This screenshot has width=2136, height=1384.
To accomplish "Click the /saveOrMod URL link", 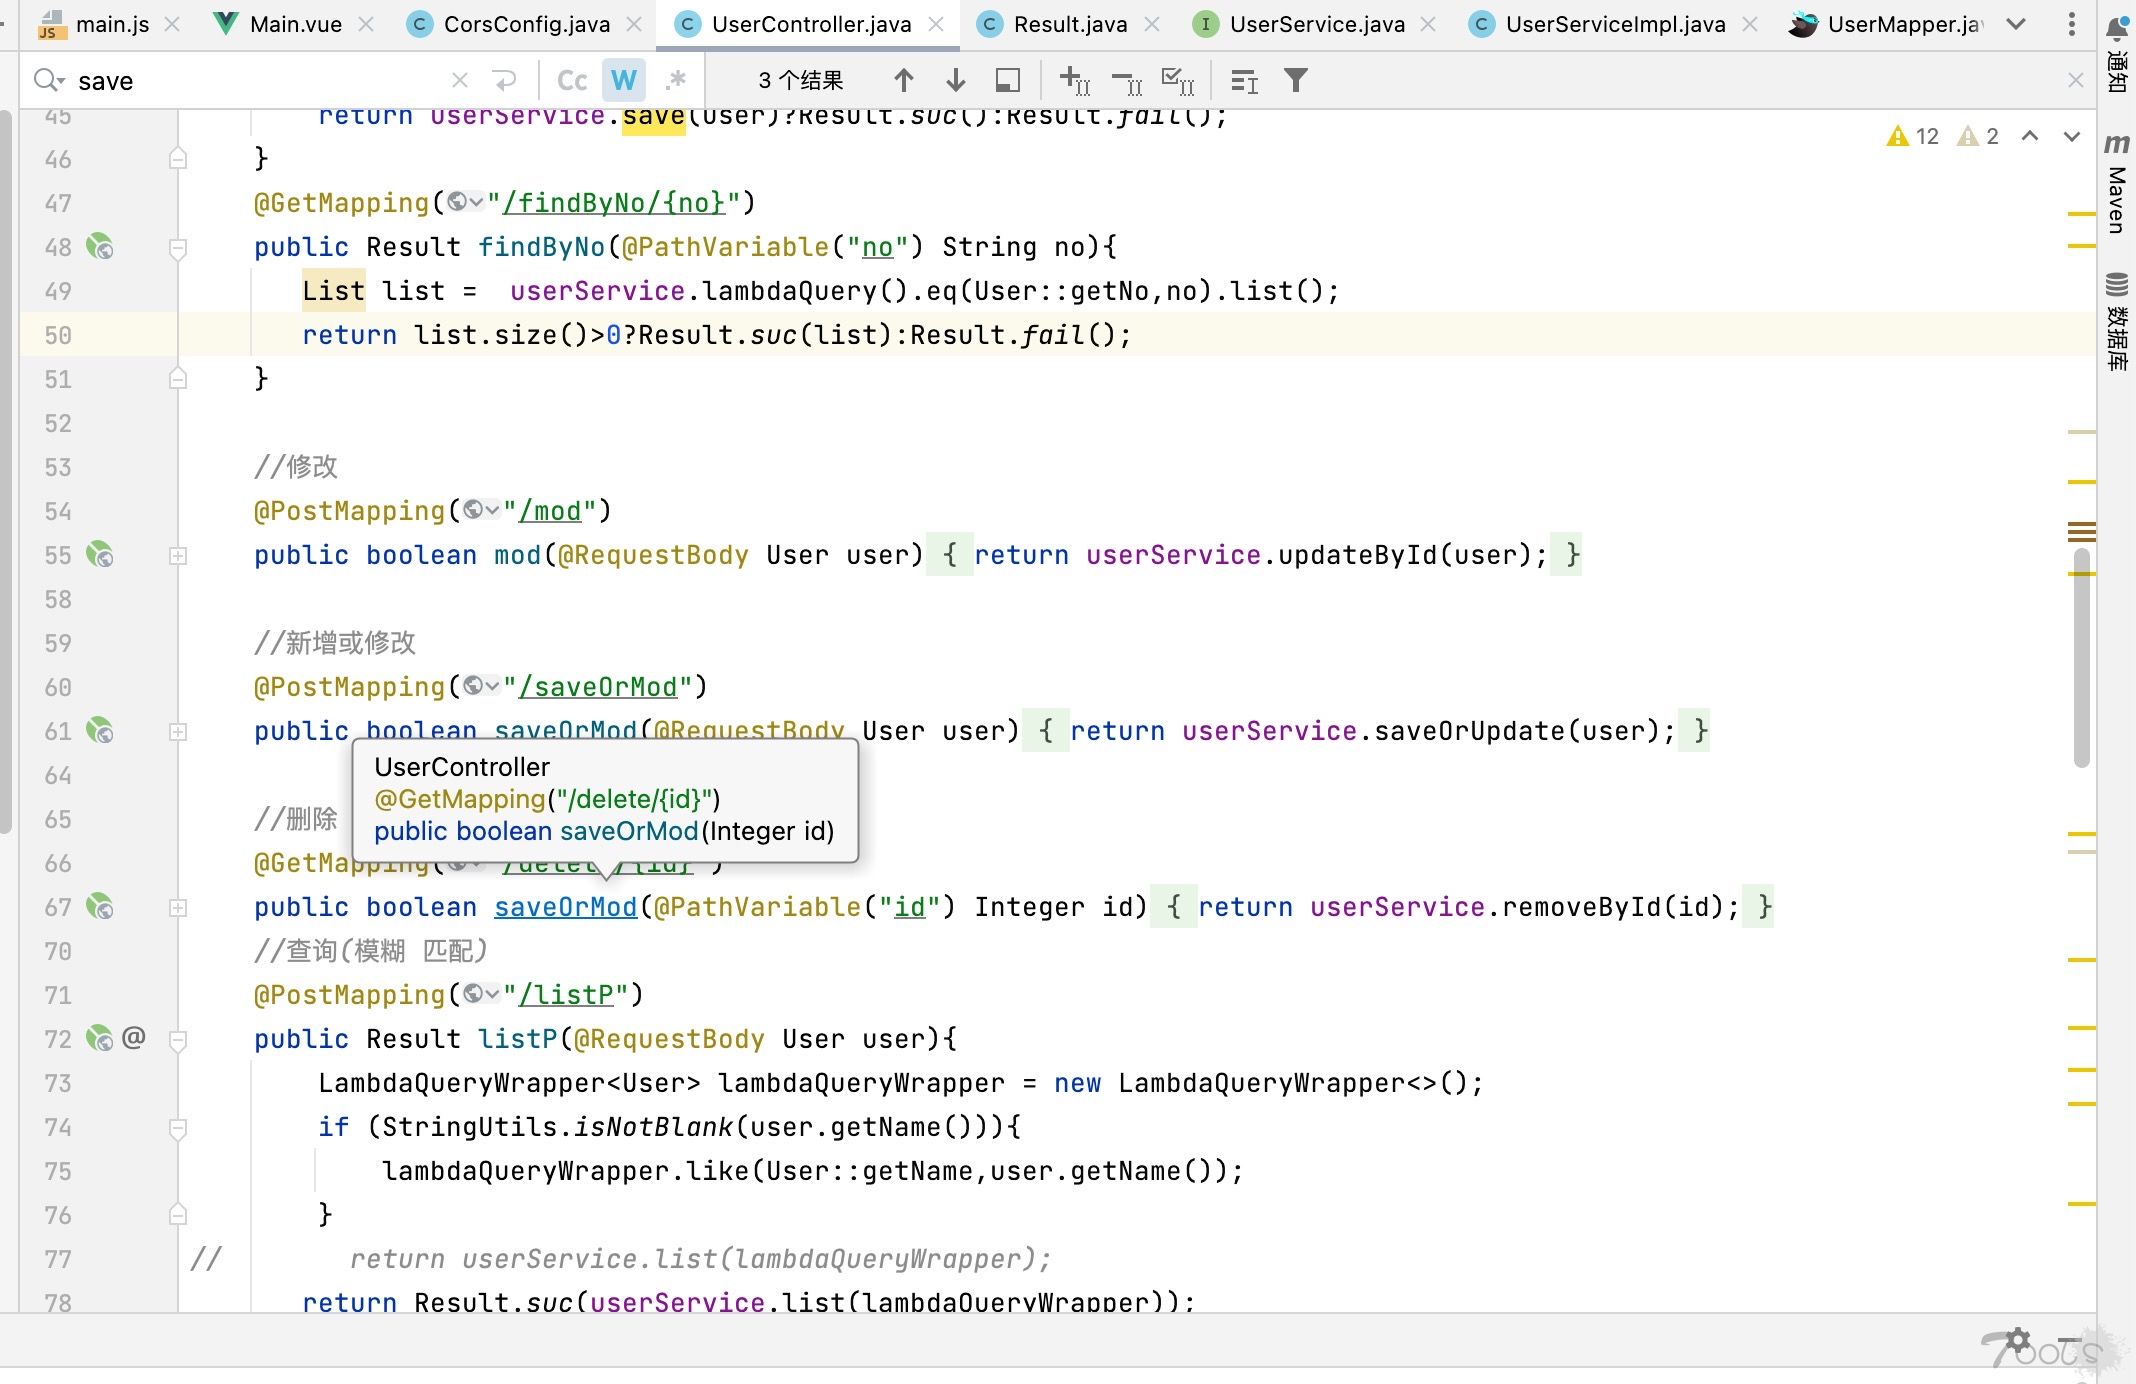I will tap(598, 687).
